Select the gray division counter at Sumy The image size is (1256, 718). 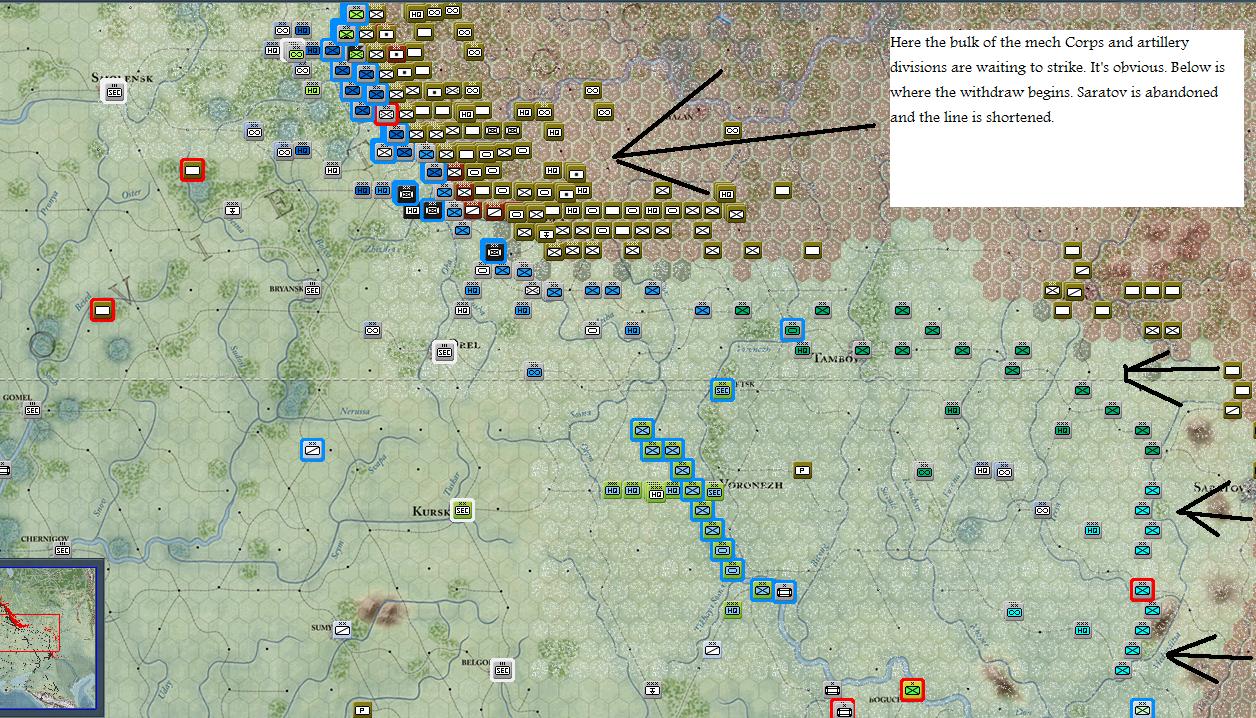click(x=343, y=630)
